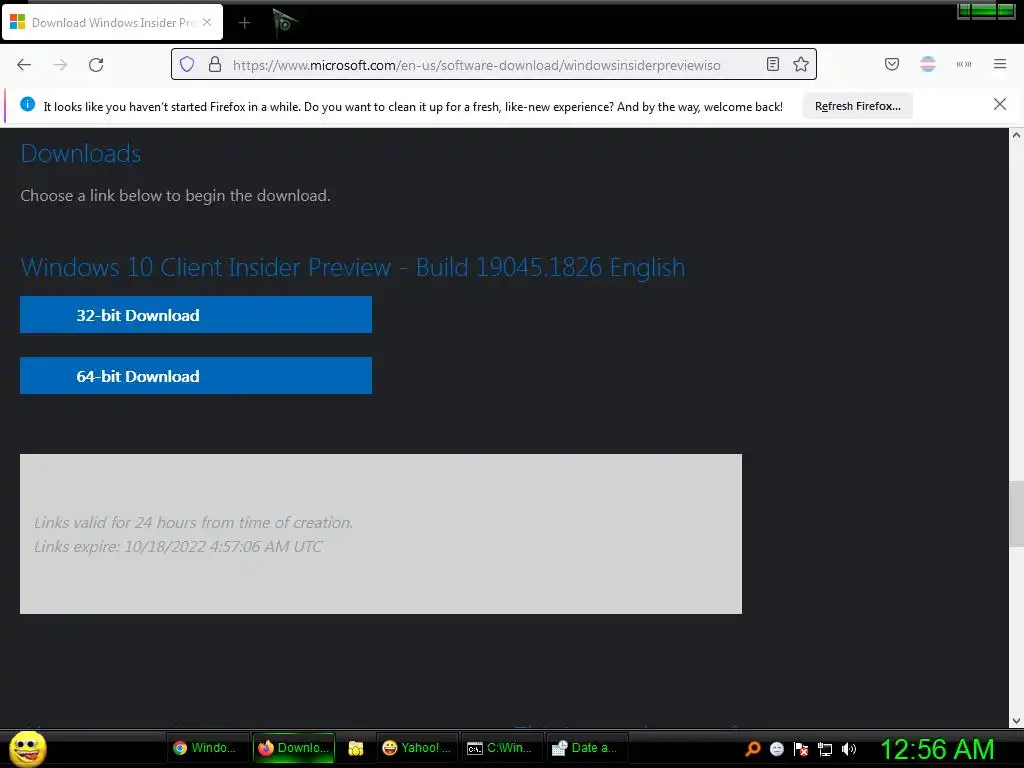Click the Windows 10 Client Insider Preview heading

[353, 267]
